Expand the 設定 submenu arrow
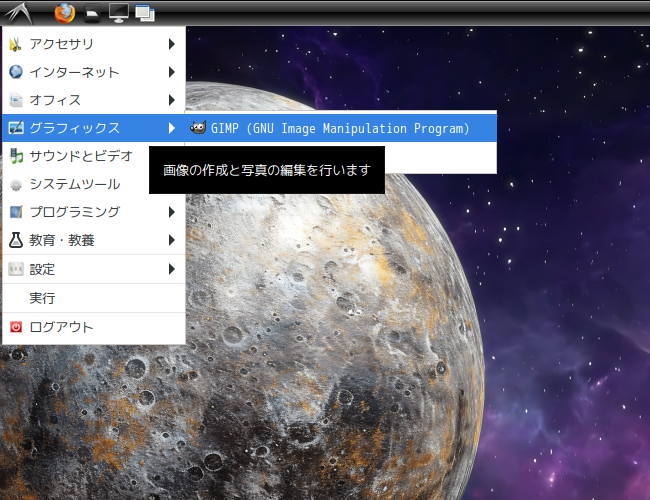The image size is (650, 500). (x=172, y=269)
